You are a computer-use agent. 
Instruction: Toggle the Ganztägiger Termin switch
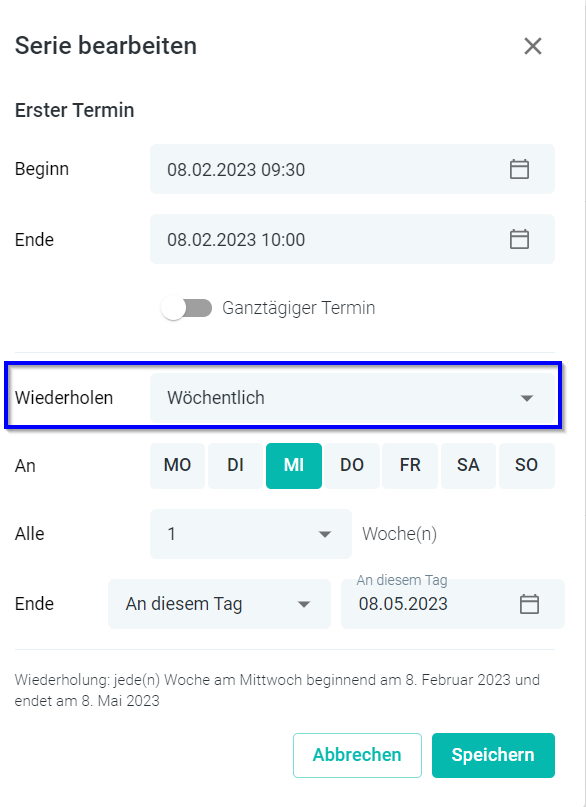pos(186,308)
